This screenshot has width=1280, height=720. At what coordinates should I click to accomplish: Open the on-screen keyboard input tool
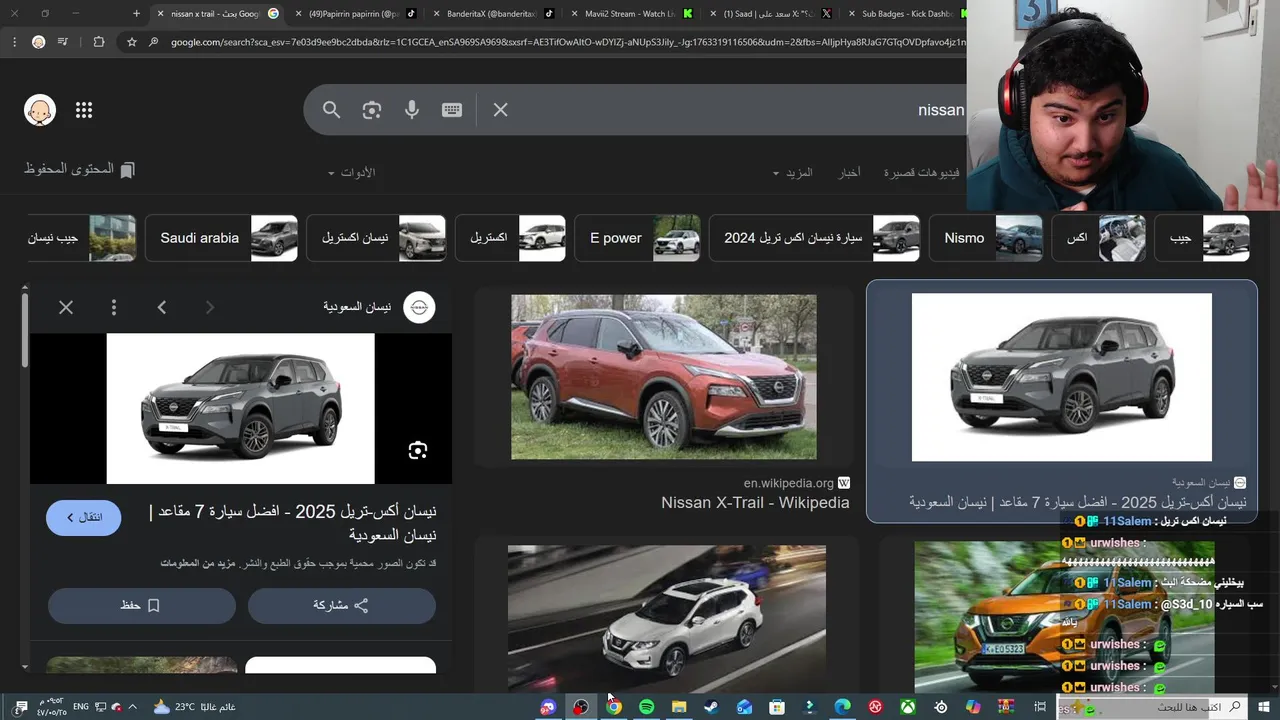coord(452,110)
